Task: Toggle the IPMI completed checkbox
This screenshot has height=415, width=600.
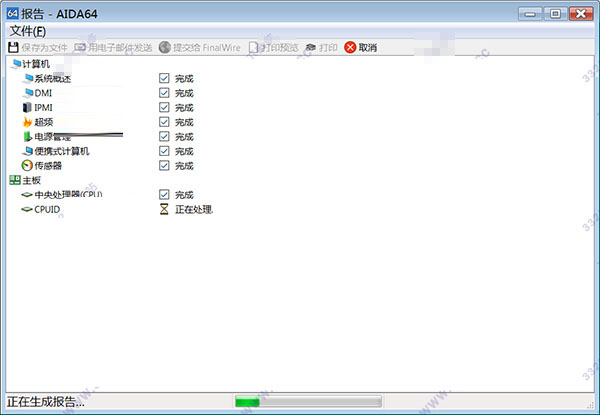Action: pos(164,107)
